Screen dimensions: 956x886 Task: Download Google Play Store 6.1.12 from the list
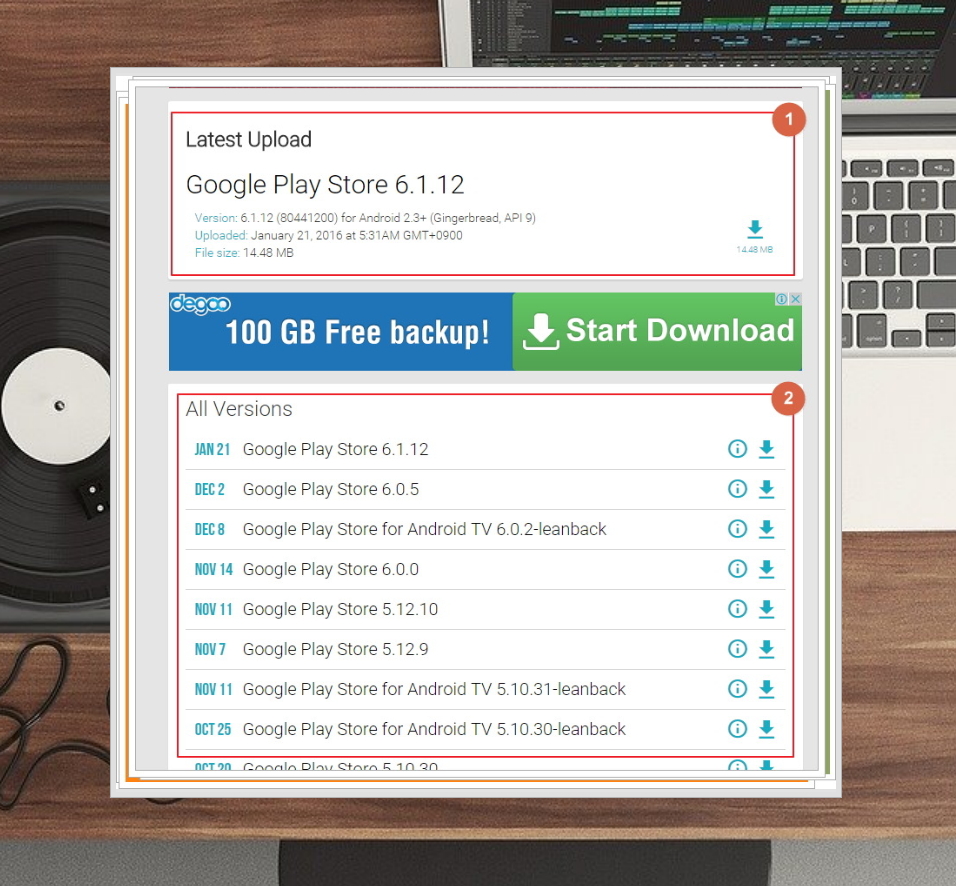point(766,449)
